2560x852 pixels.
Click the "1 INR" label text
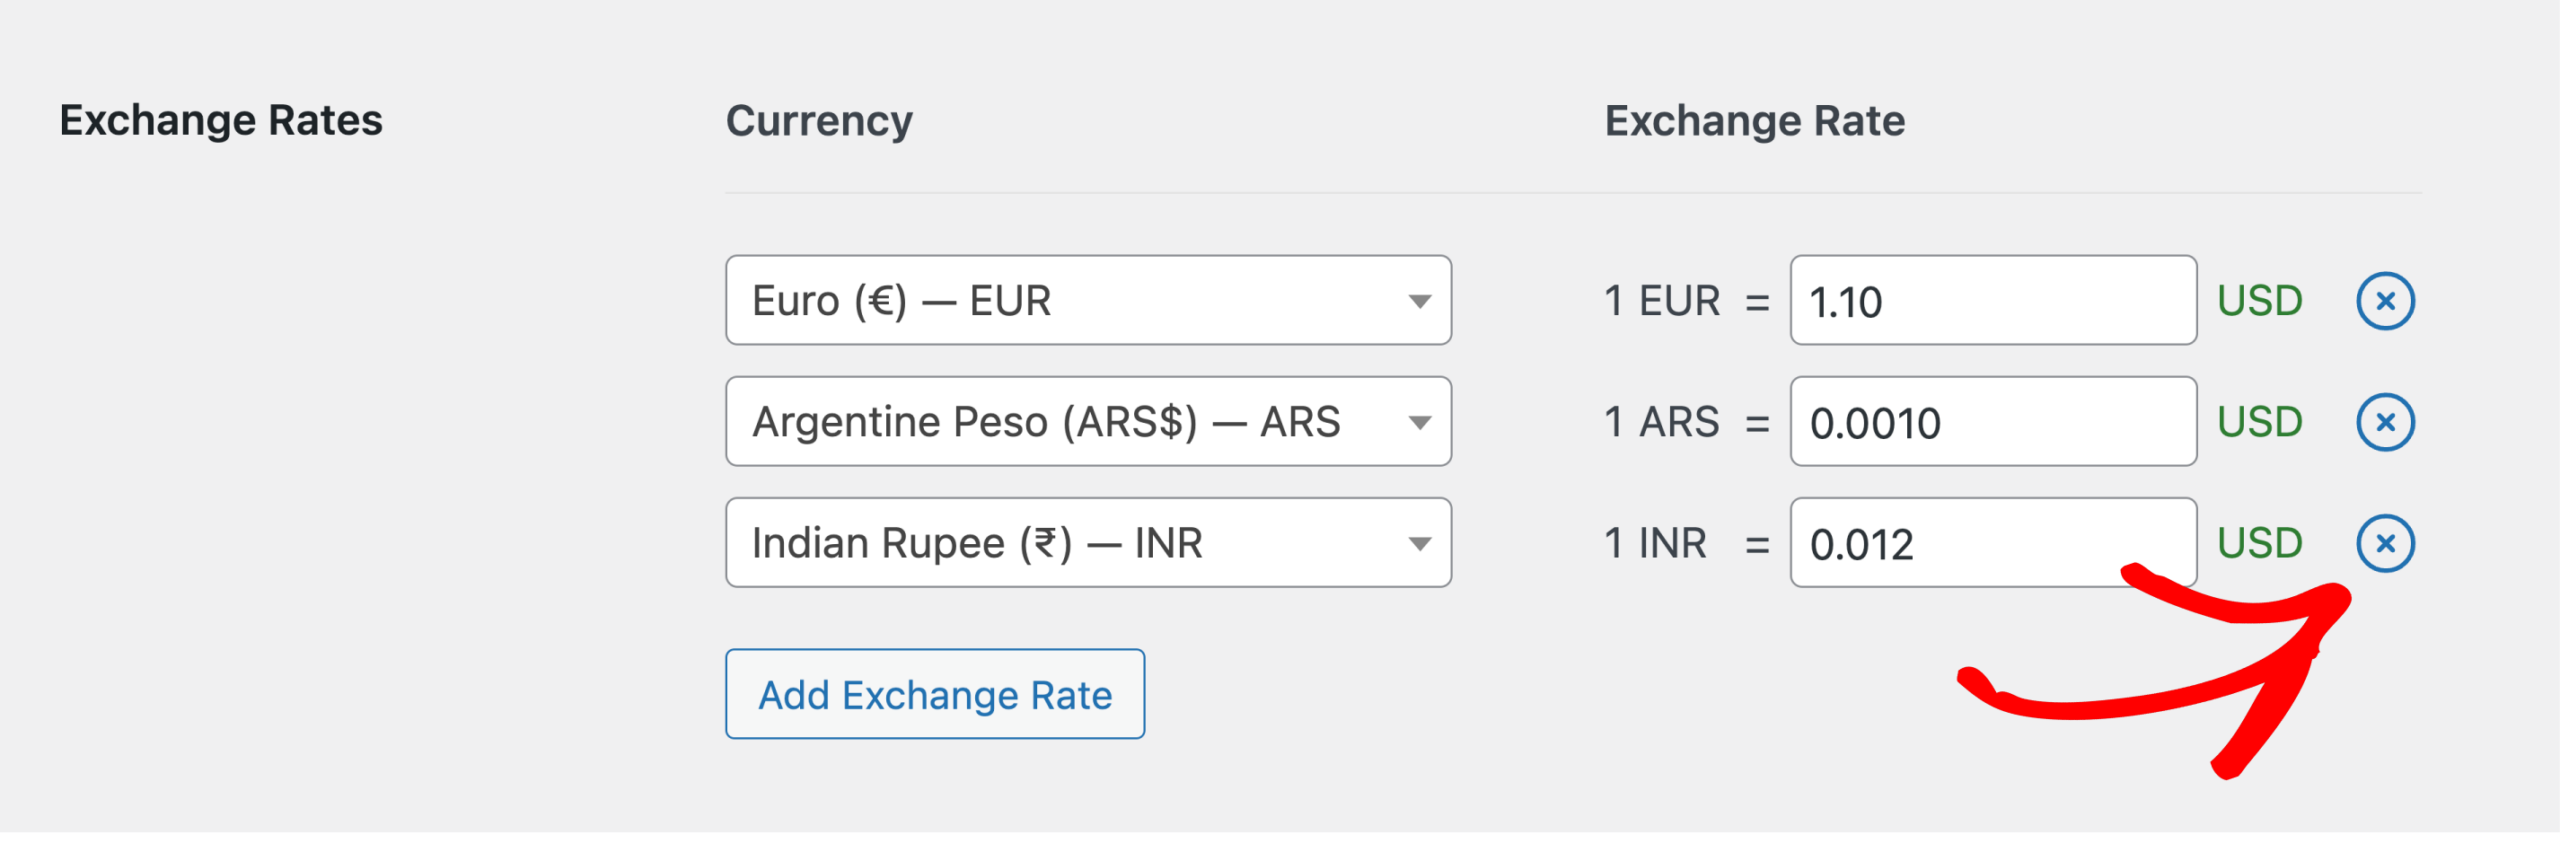1656,543
